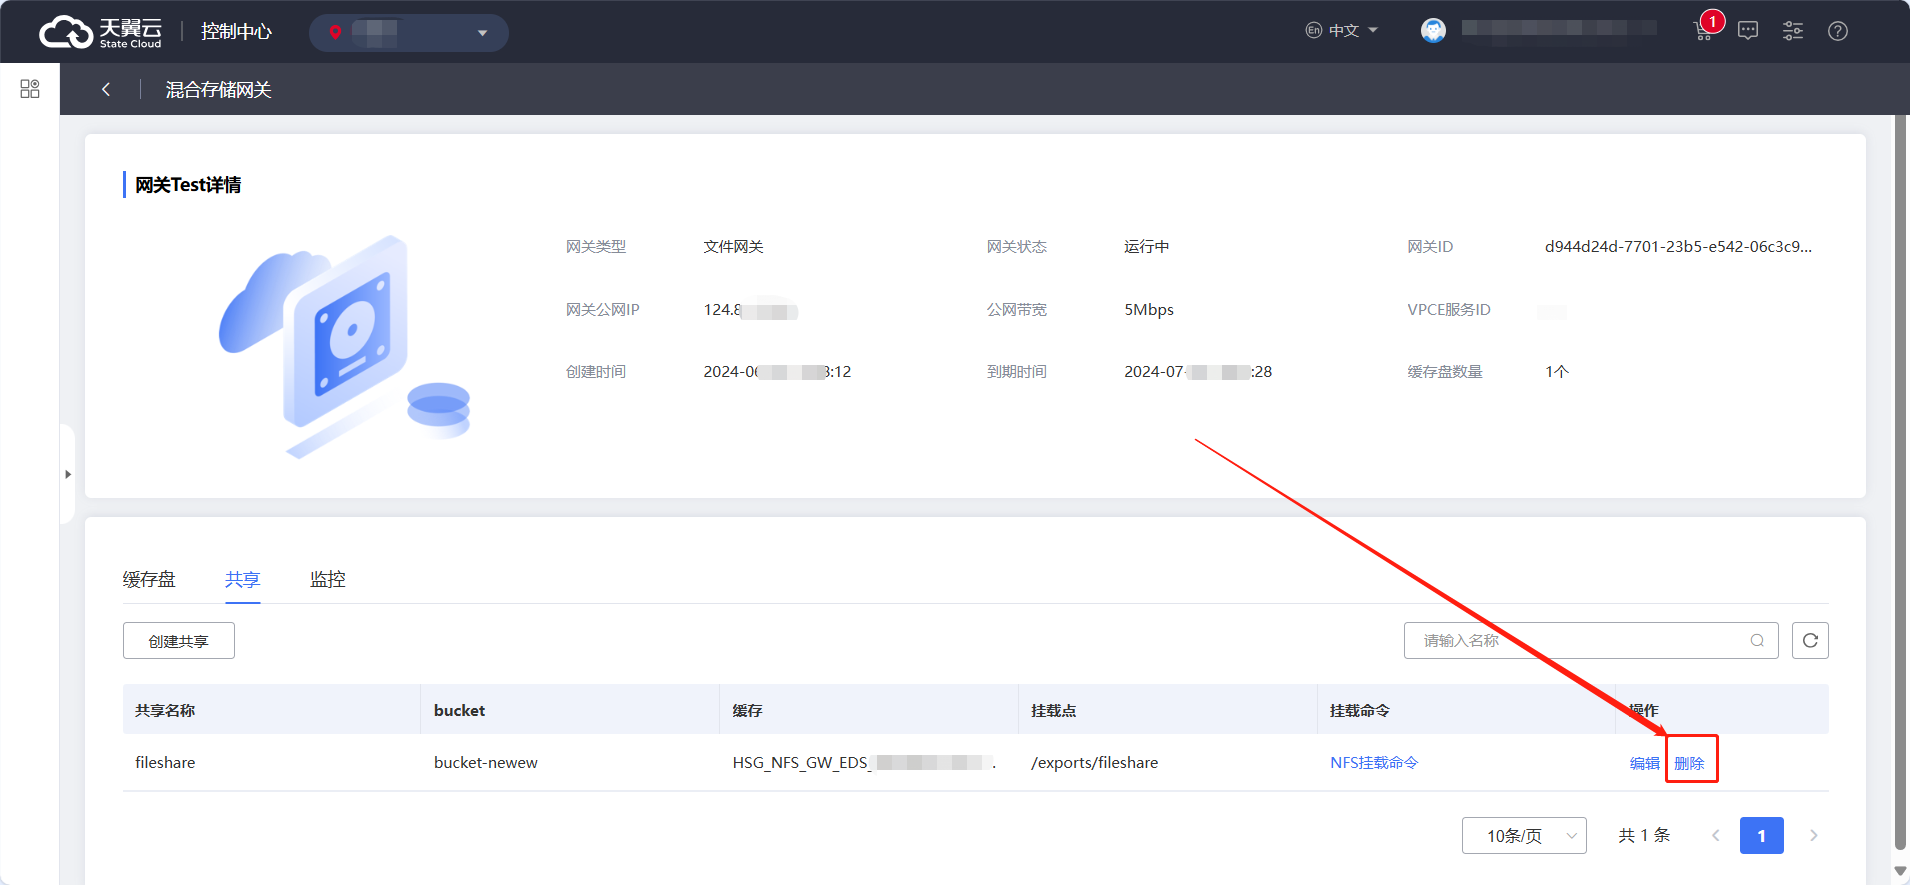Viewport: 1910px width, 885px height.
Task: Click the HSG_NFS_GW_EDS cache cell
Action: pyautogui.click(x=864, y=762)
